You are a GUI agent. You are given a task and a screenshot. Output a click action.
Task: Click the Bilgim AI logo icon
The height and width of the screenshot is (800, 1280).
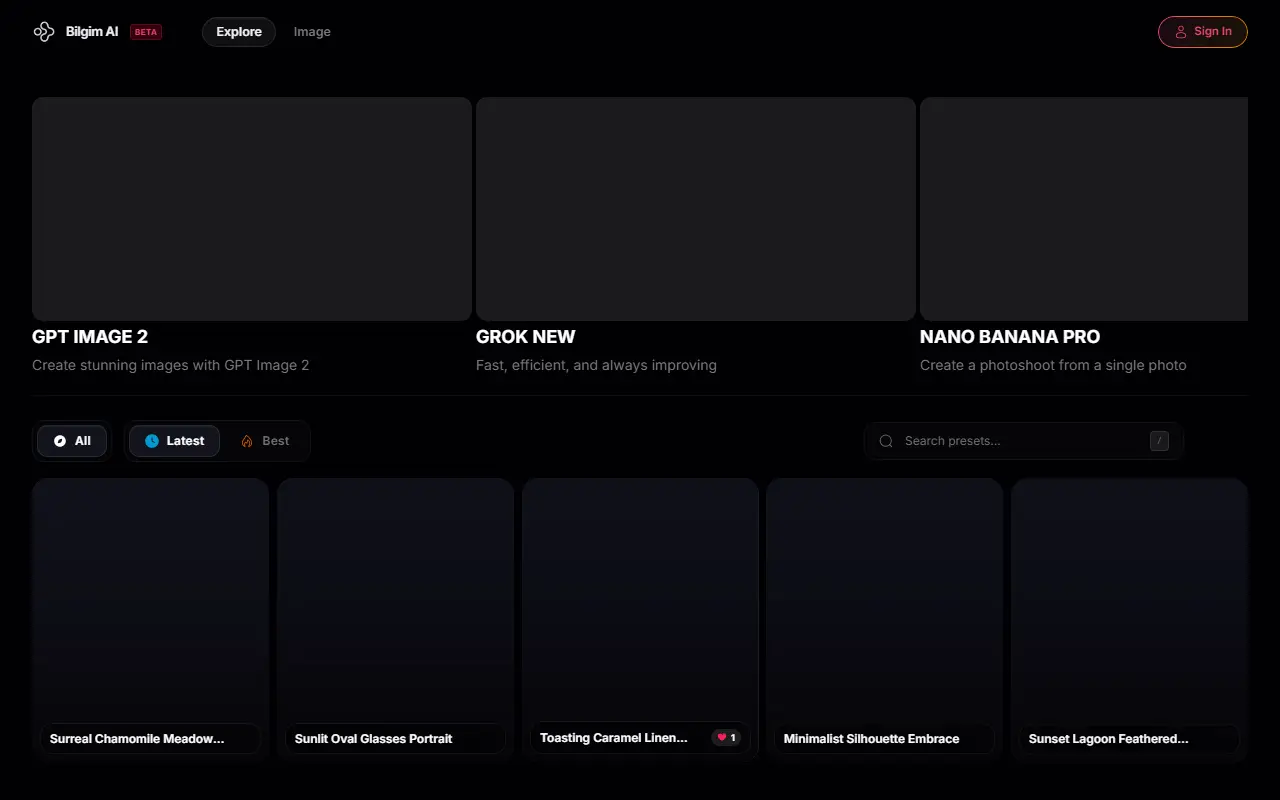pos(43,32)
